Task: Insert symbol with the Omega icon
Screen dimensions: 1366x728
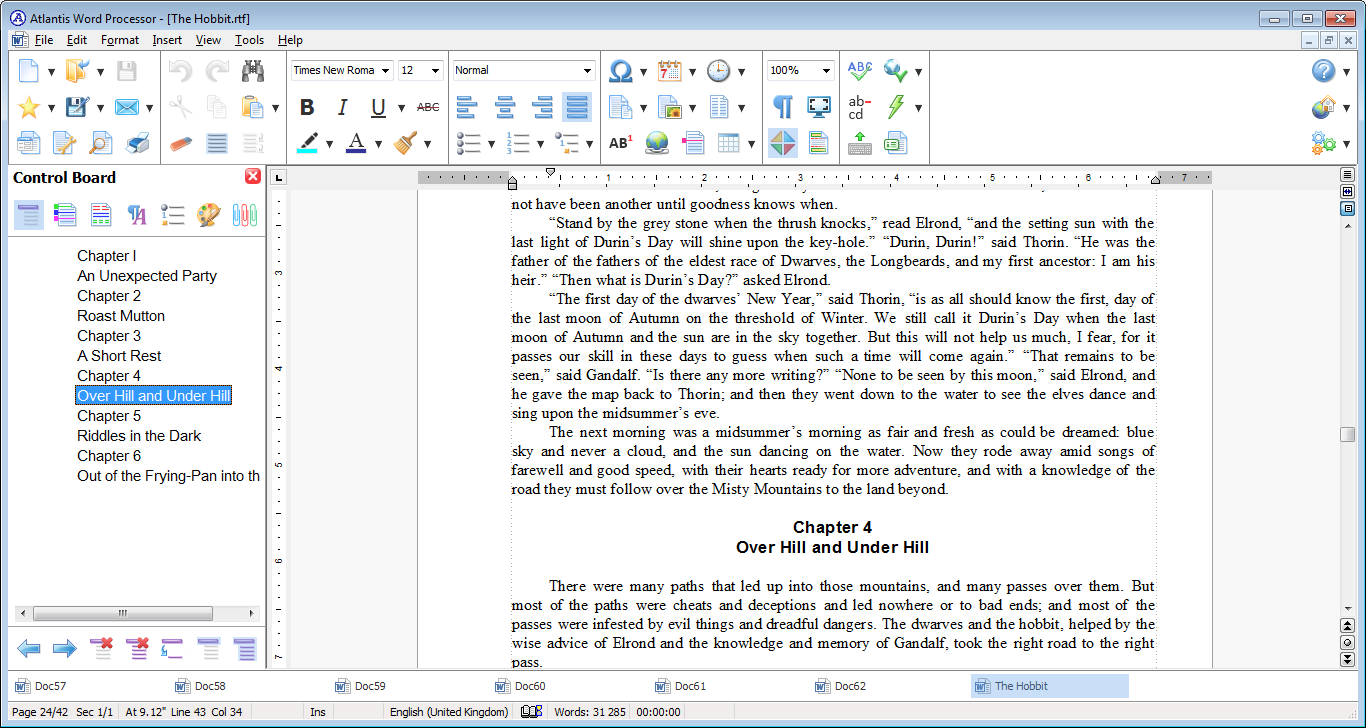Action: pyautogui.click(x=620, y=71)
